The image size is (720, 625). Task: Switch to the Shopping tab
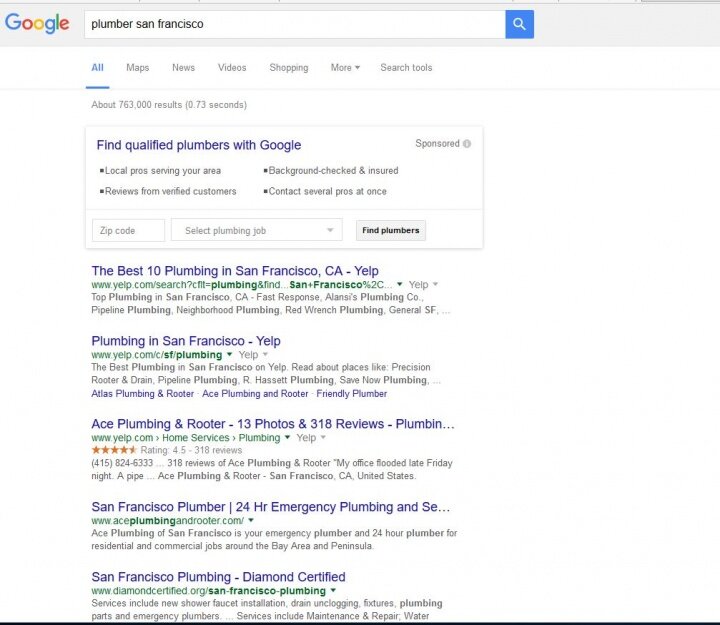tap(289, 68)
